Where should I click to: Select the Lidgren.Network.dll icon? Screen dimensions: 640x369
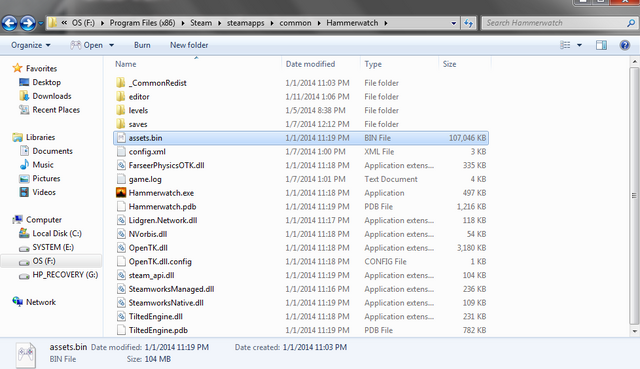[x=121, y=220]
